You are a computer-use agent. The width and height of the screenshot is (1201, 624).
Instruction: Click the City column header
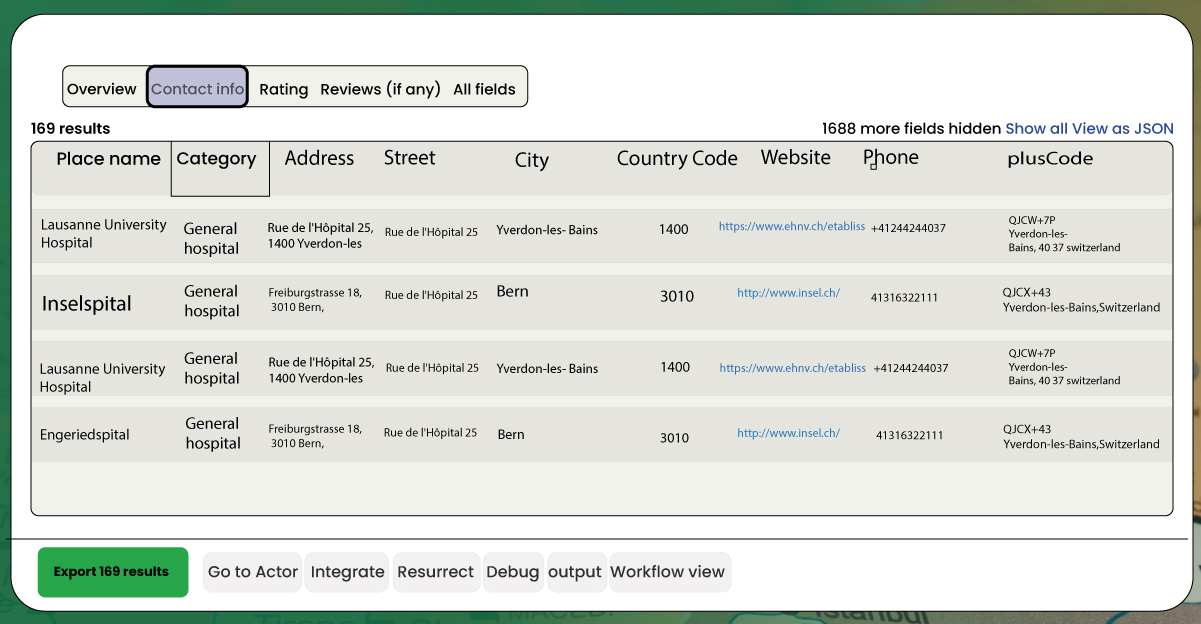coord(532,160)
